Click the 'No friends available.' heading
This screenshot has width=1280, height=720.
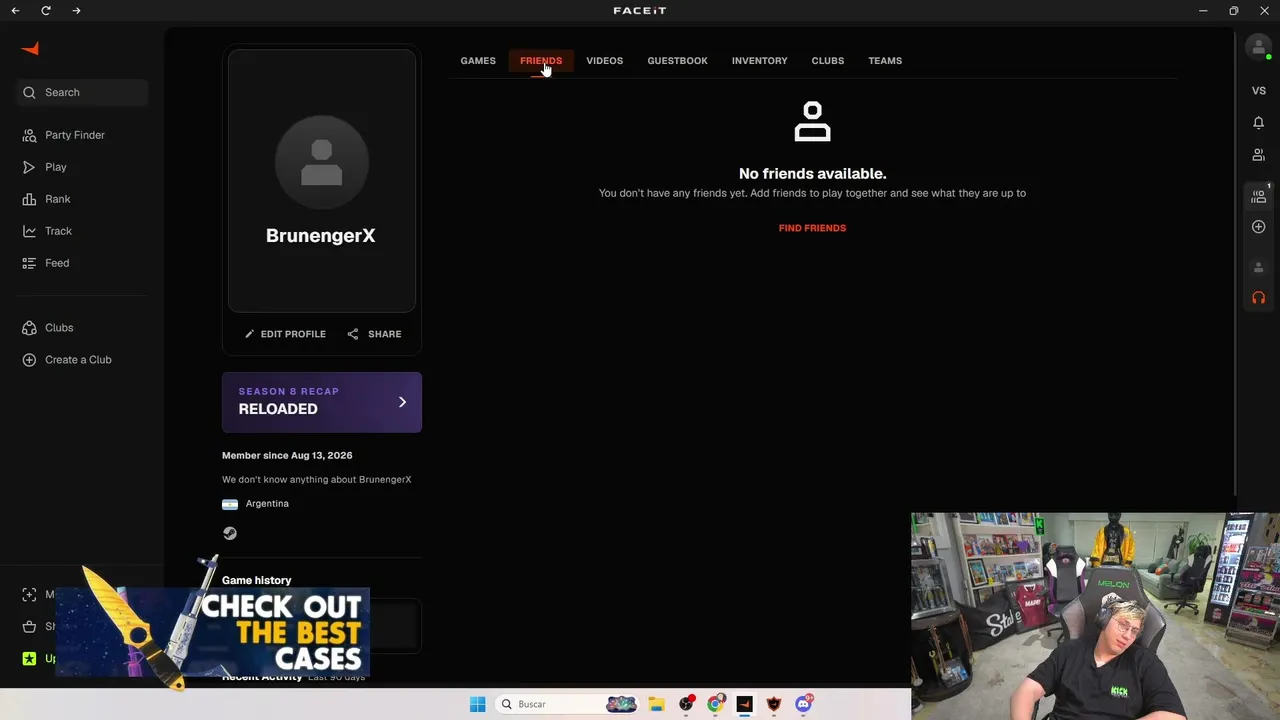tap(812, 174)
